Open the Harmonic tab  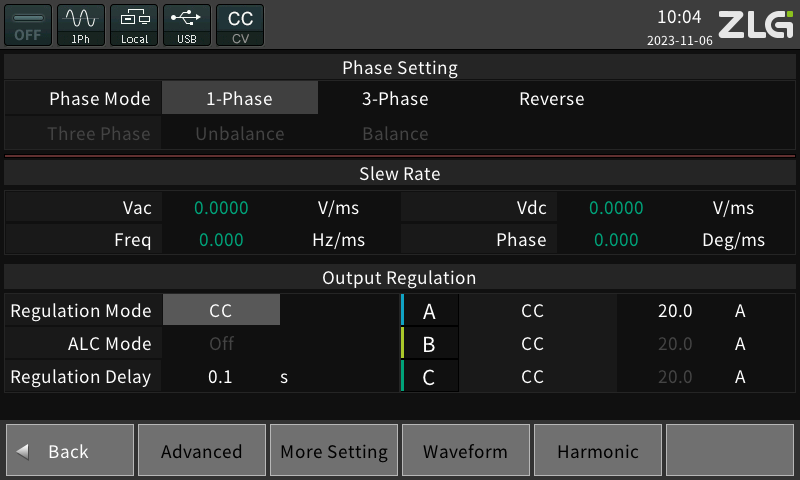[598, 452]
